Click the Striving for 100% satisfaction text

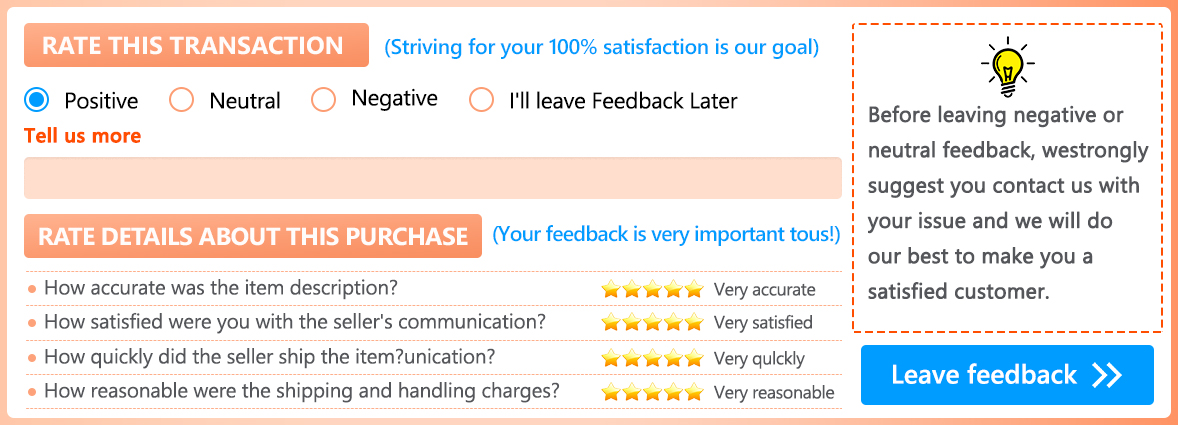pyautogui.click(x=601, y=47)
